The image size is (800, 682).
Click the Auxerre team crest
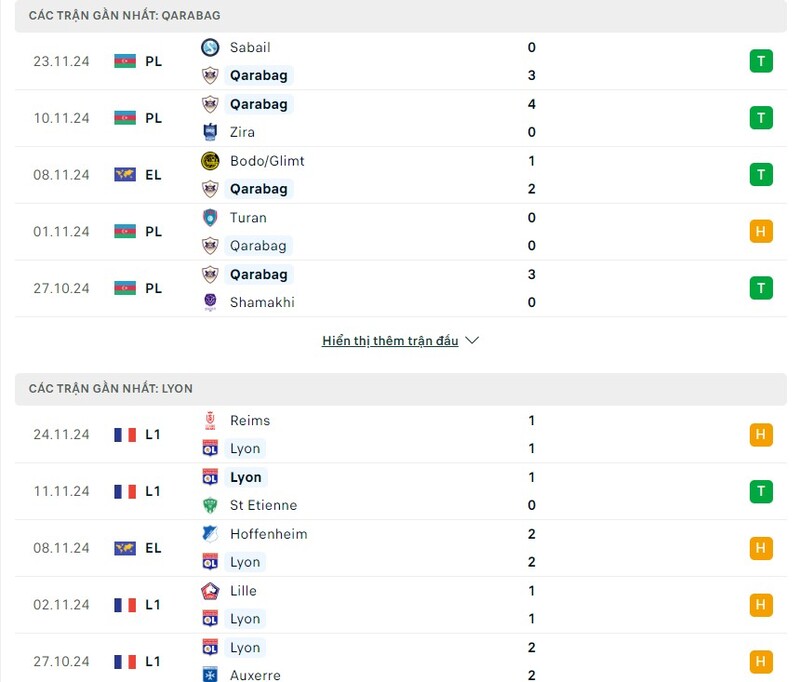(210, 674)
